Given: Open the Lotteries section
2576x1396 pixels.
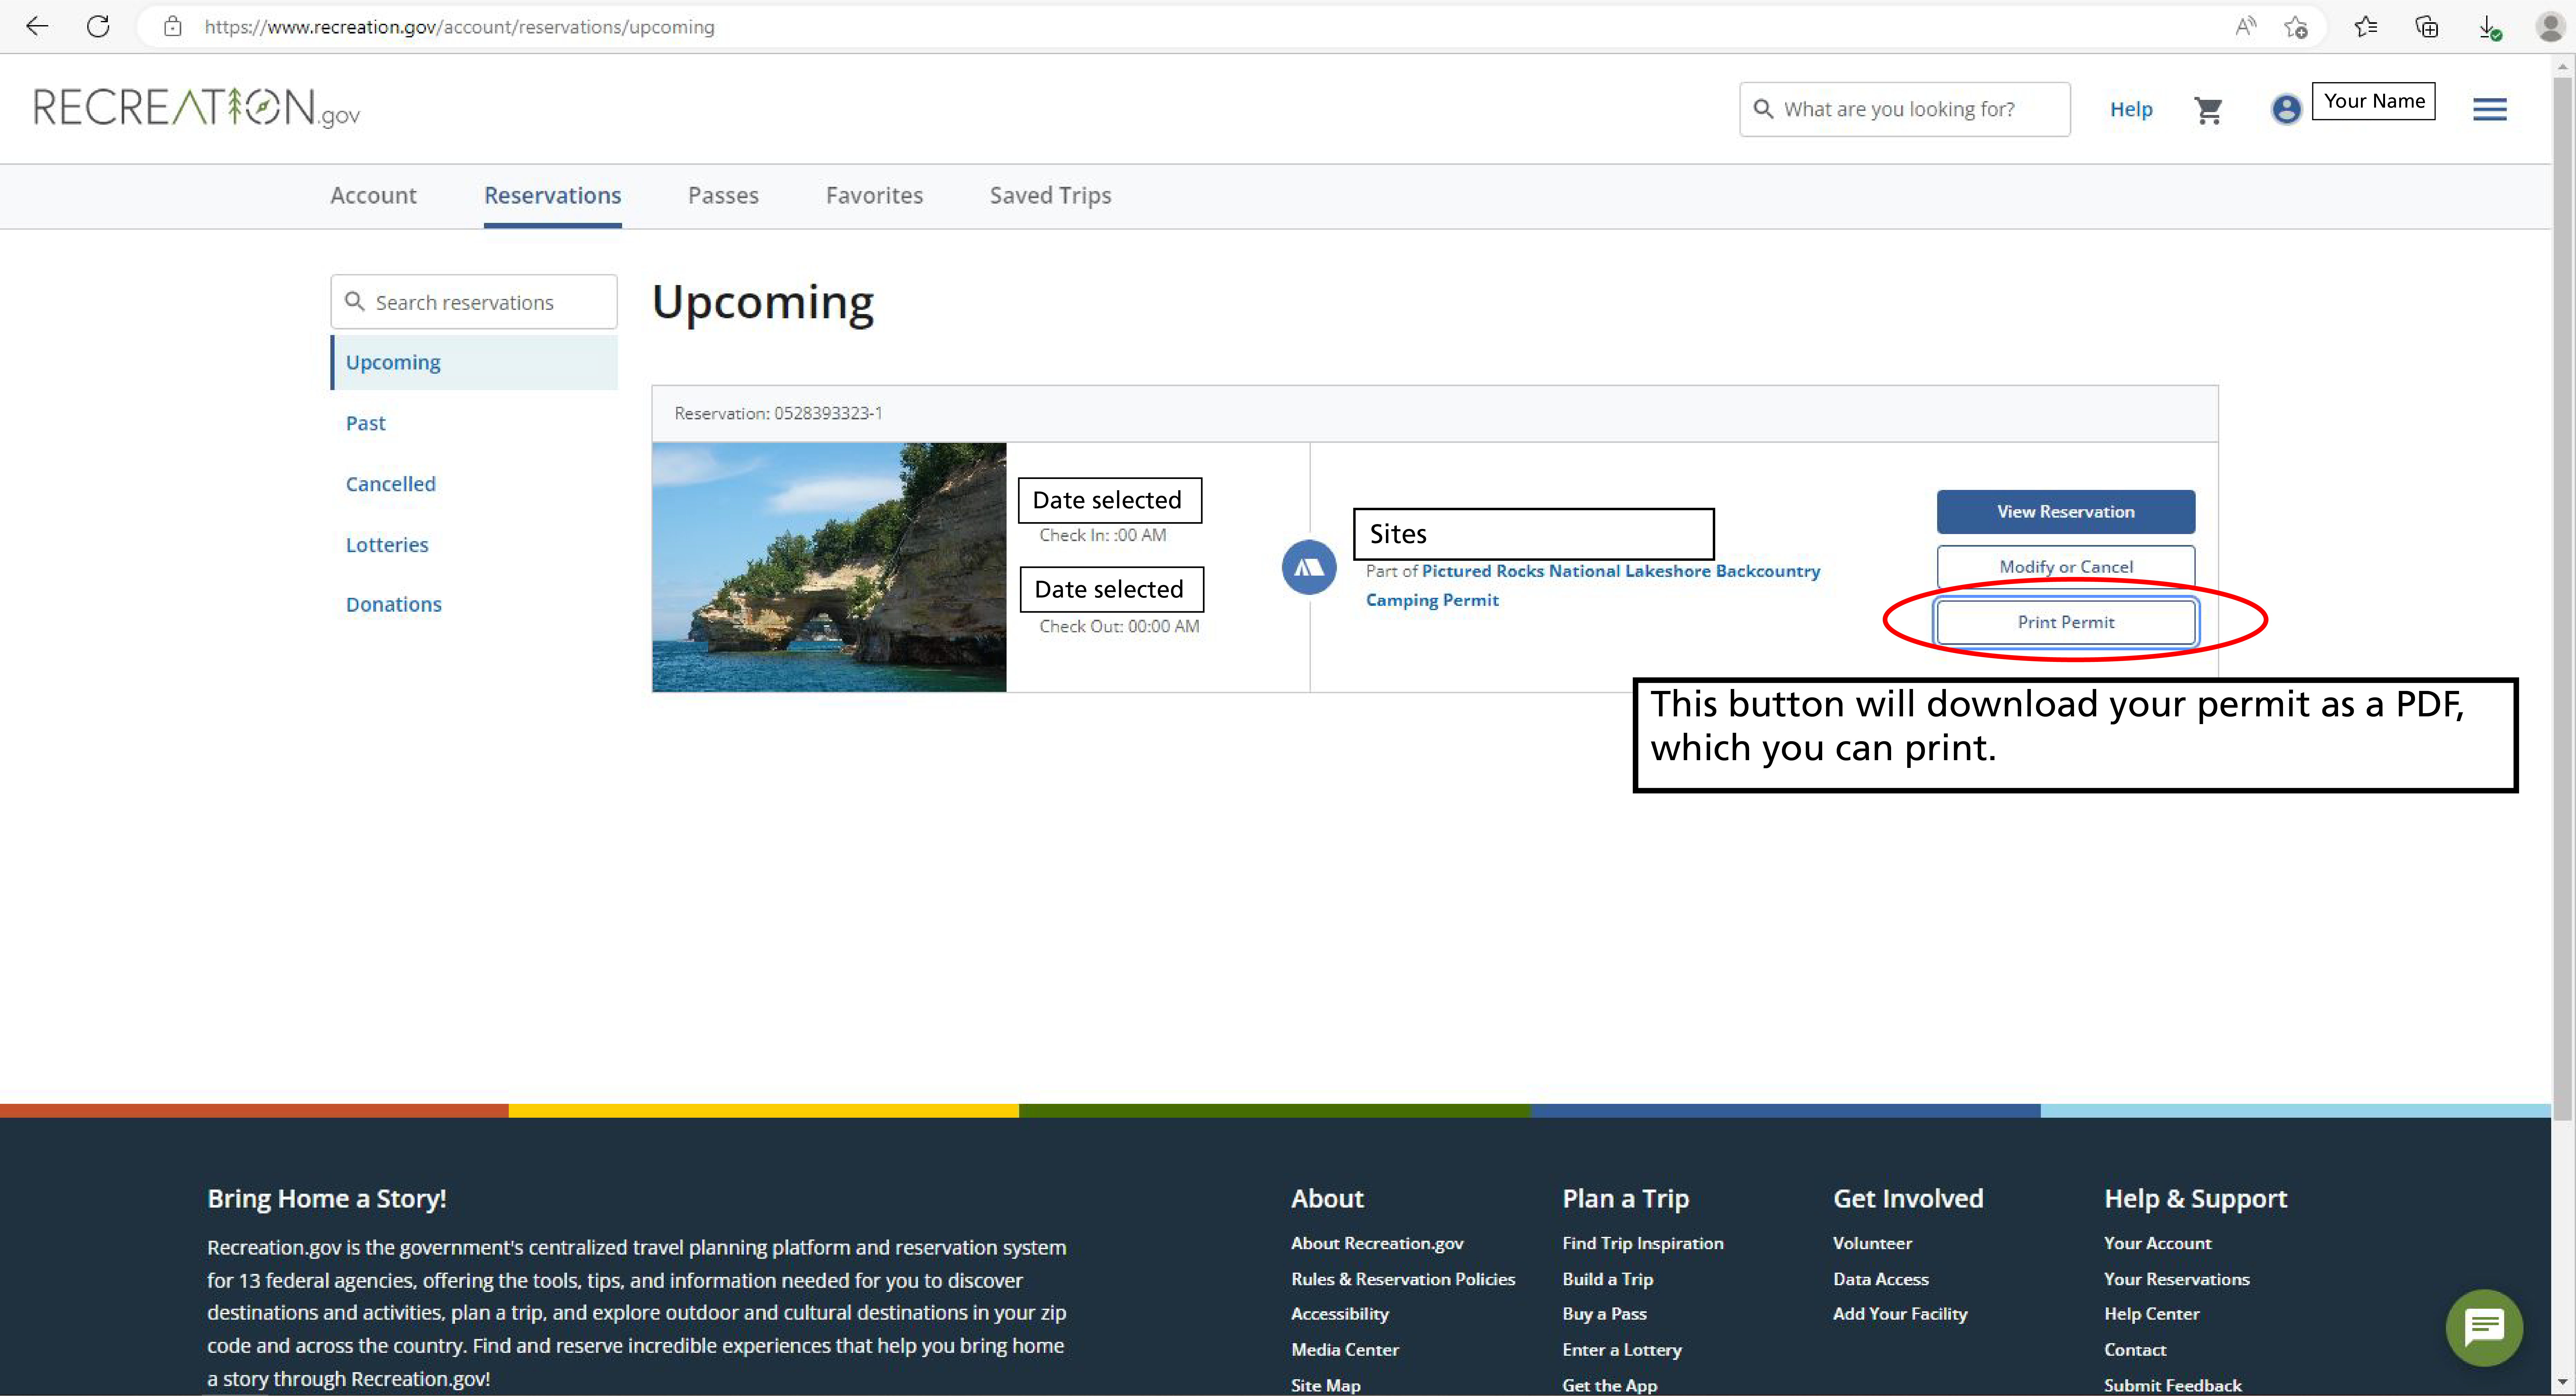Looking at the screenshot, I should click(385, 543).
